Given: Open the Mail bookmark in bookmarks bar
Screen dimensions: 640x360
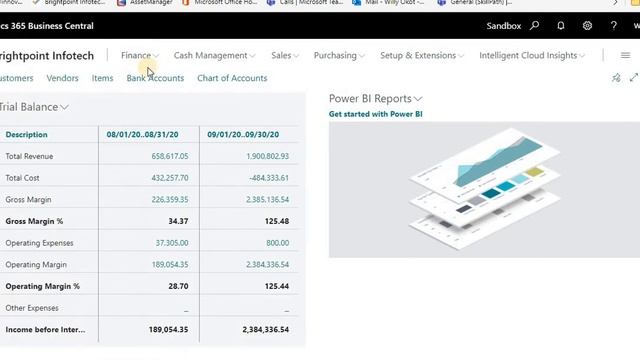Looking at the screenshot, I should [389, 2].
